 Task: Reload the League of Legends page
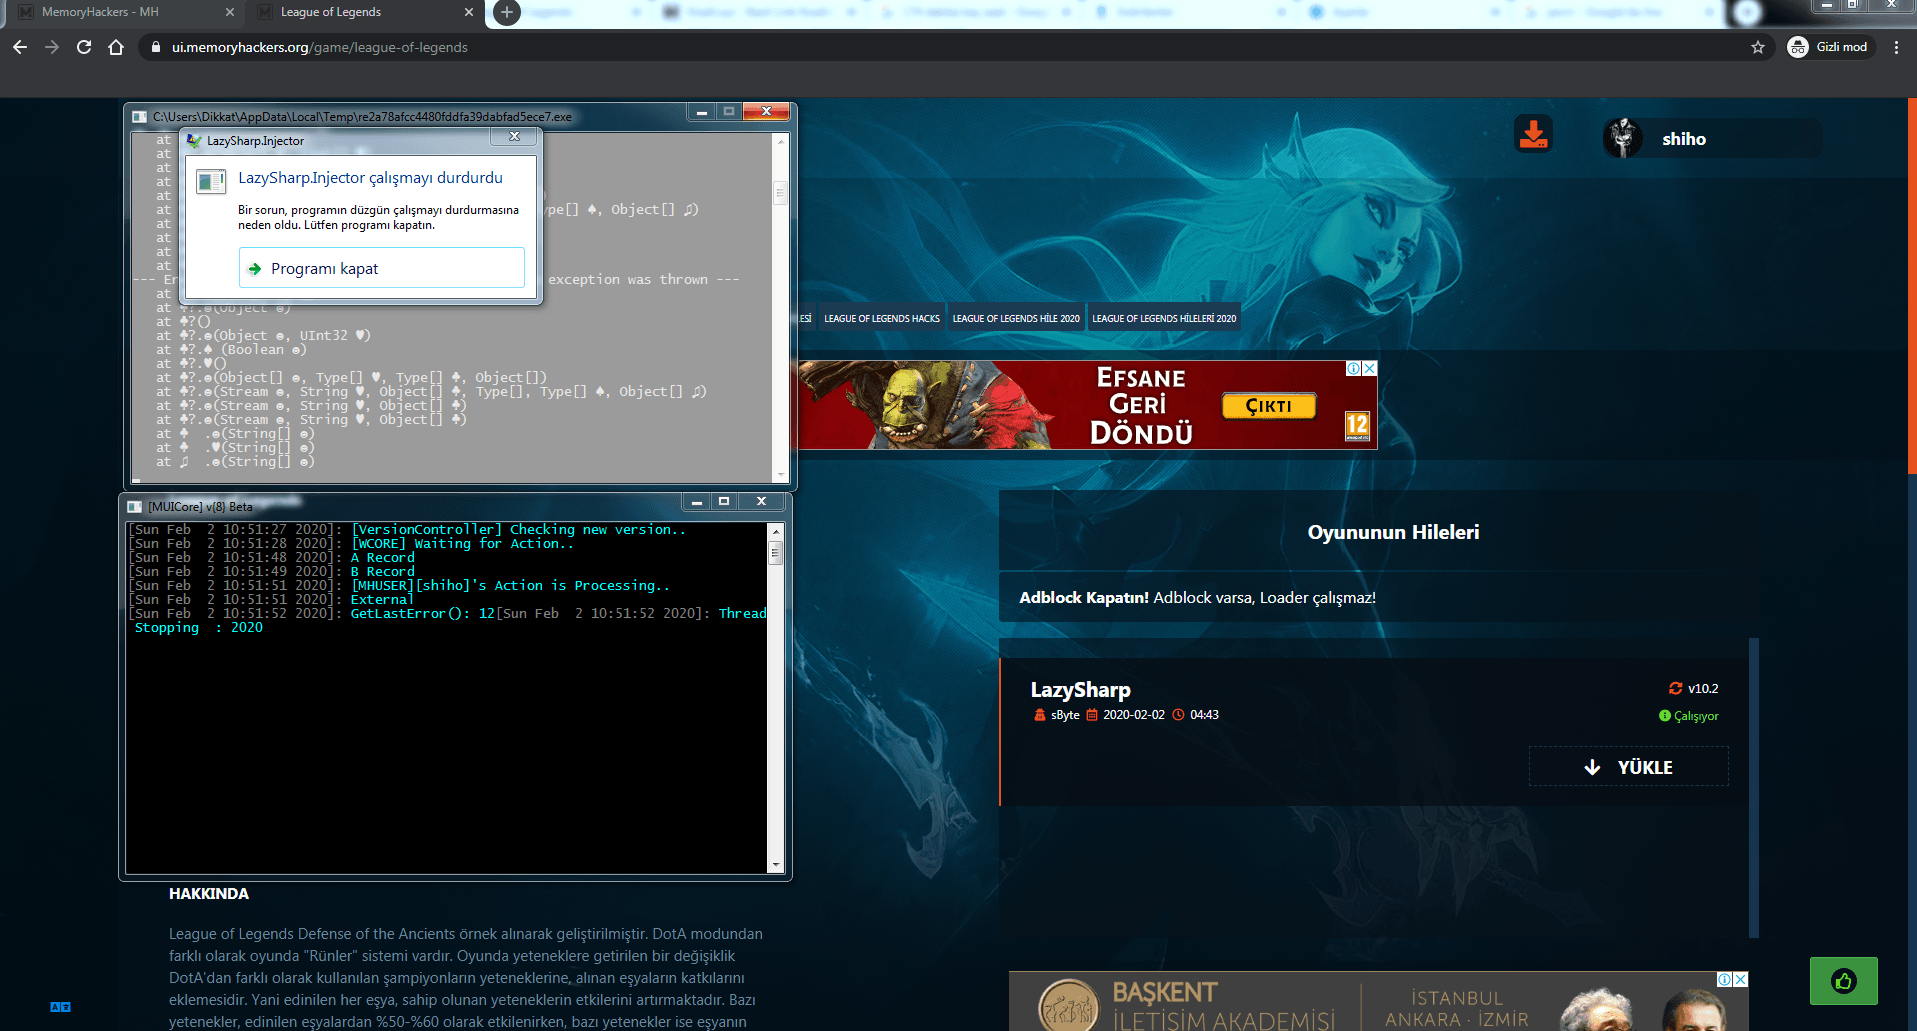click(84, 47)
